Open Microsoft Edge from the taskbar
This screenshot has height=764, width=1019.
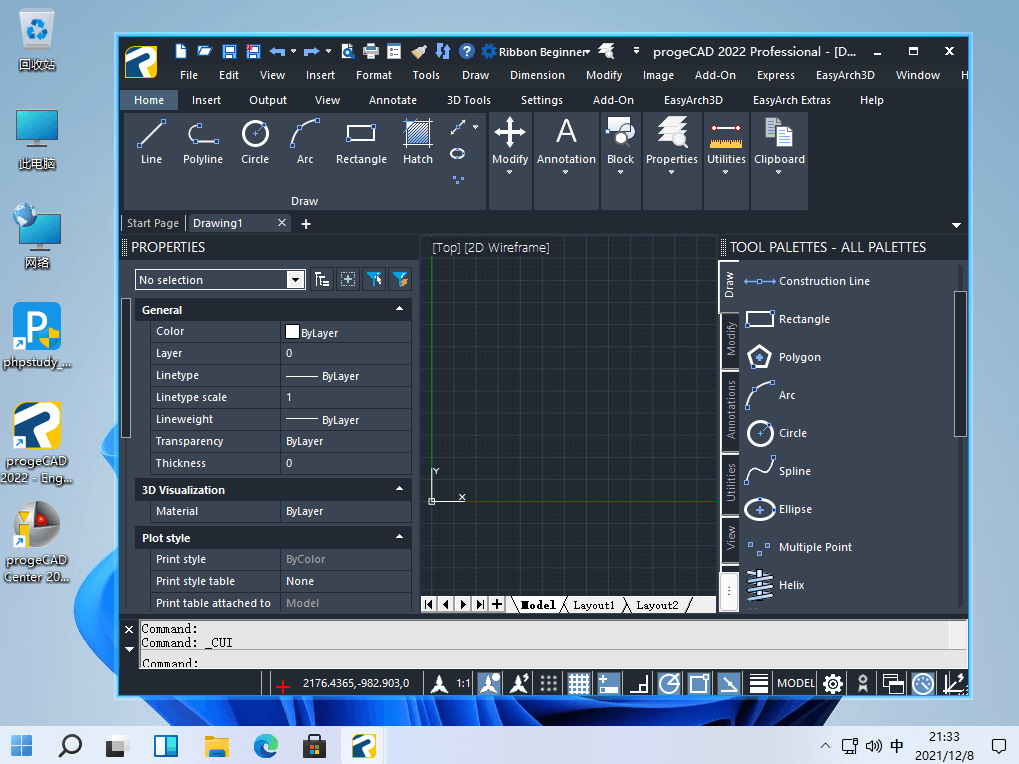(265, 746)
